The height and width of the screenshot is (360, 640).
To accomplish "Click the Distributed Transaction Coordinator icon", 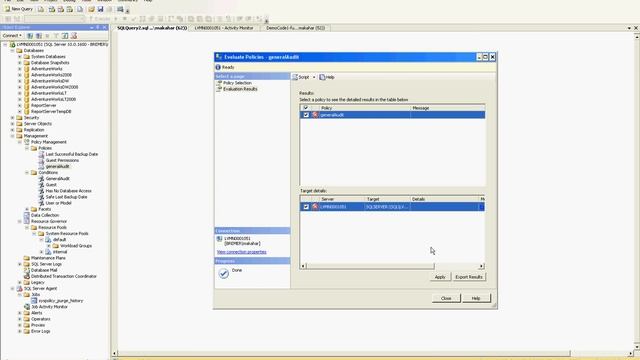I will point(27,276).
